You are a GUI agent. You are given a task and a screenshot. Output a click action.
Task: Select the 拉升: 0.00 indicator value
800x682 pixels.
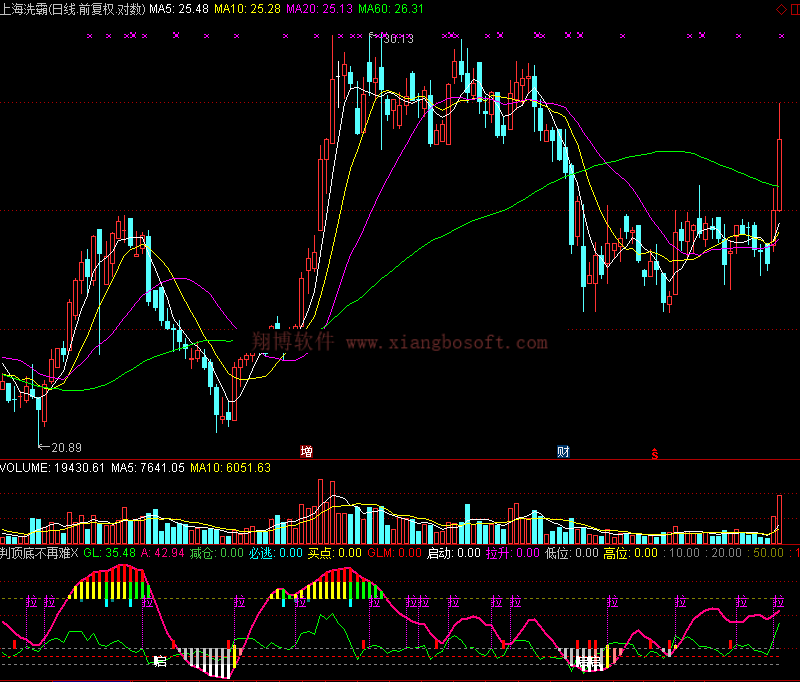point(513,553)
